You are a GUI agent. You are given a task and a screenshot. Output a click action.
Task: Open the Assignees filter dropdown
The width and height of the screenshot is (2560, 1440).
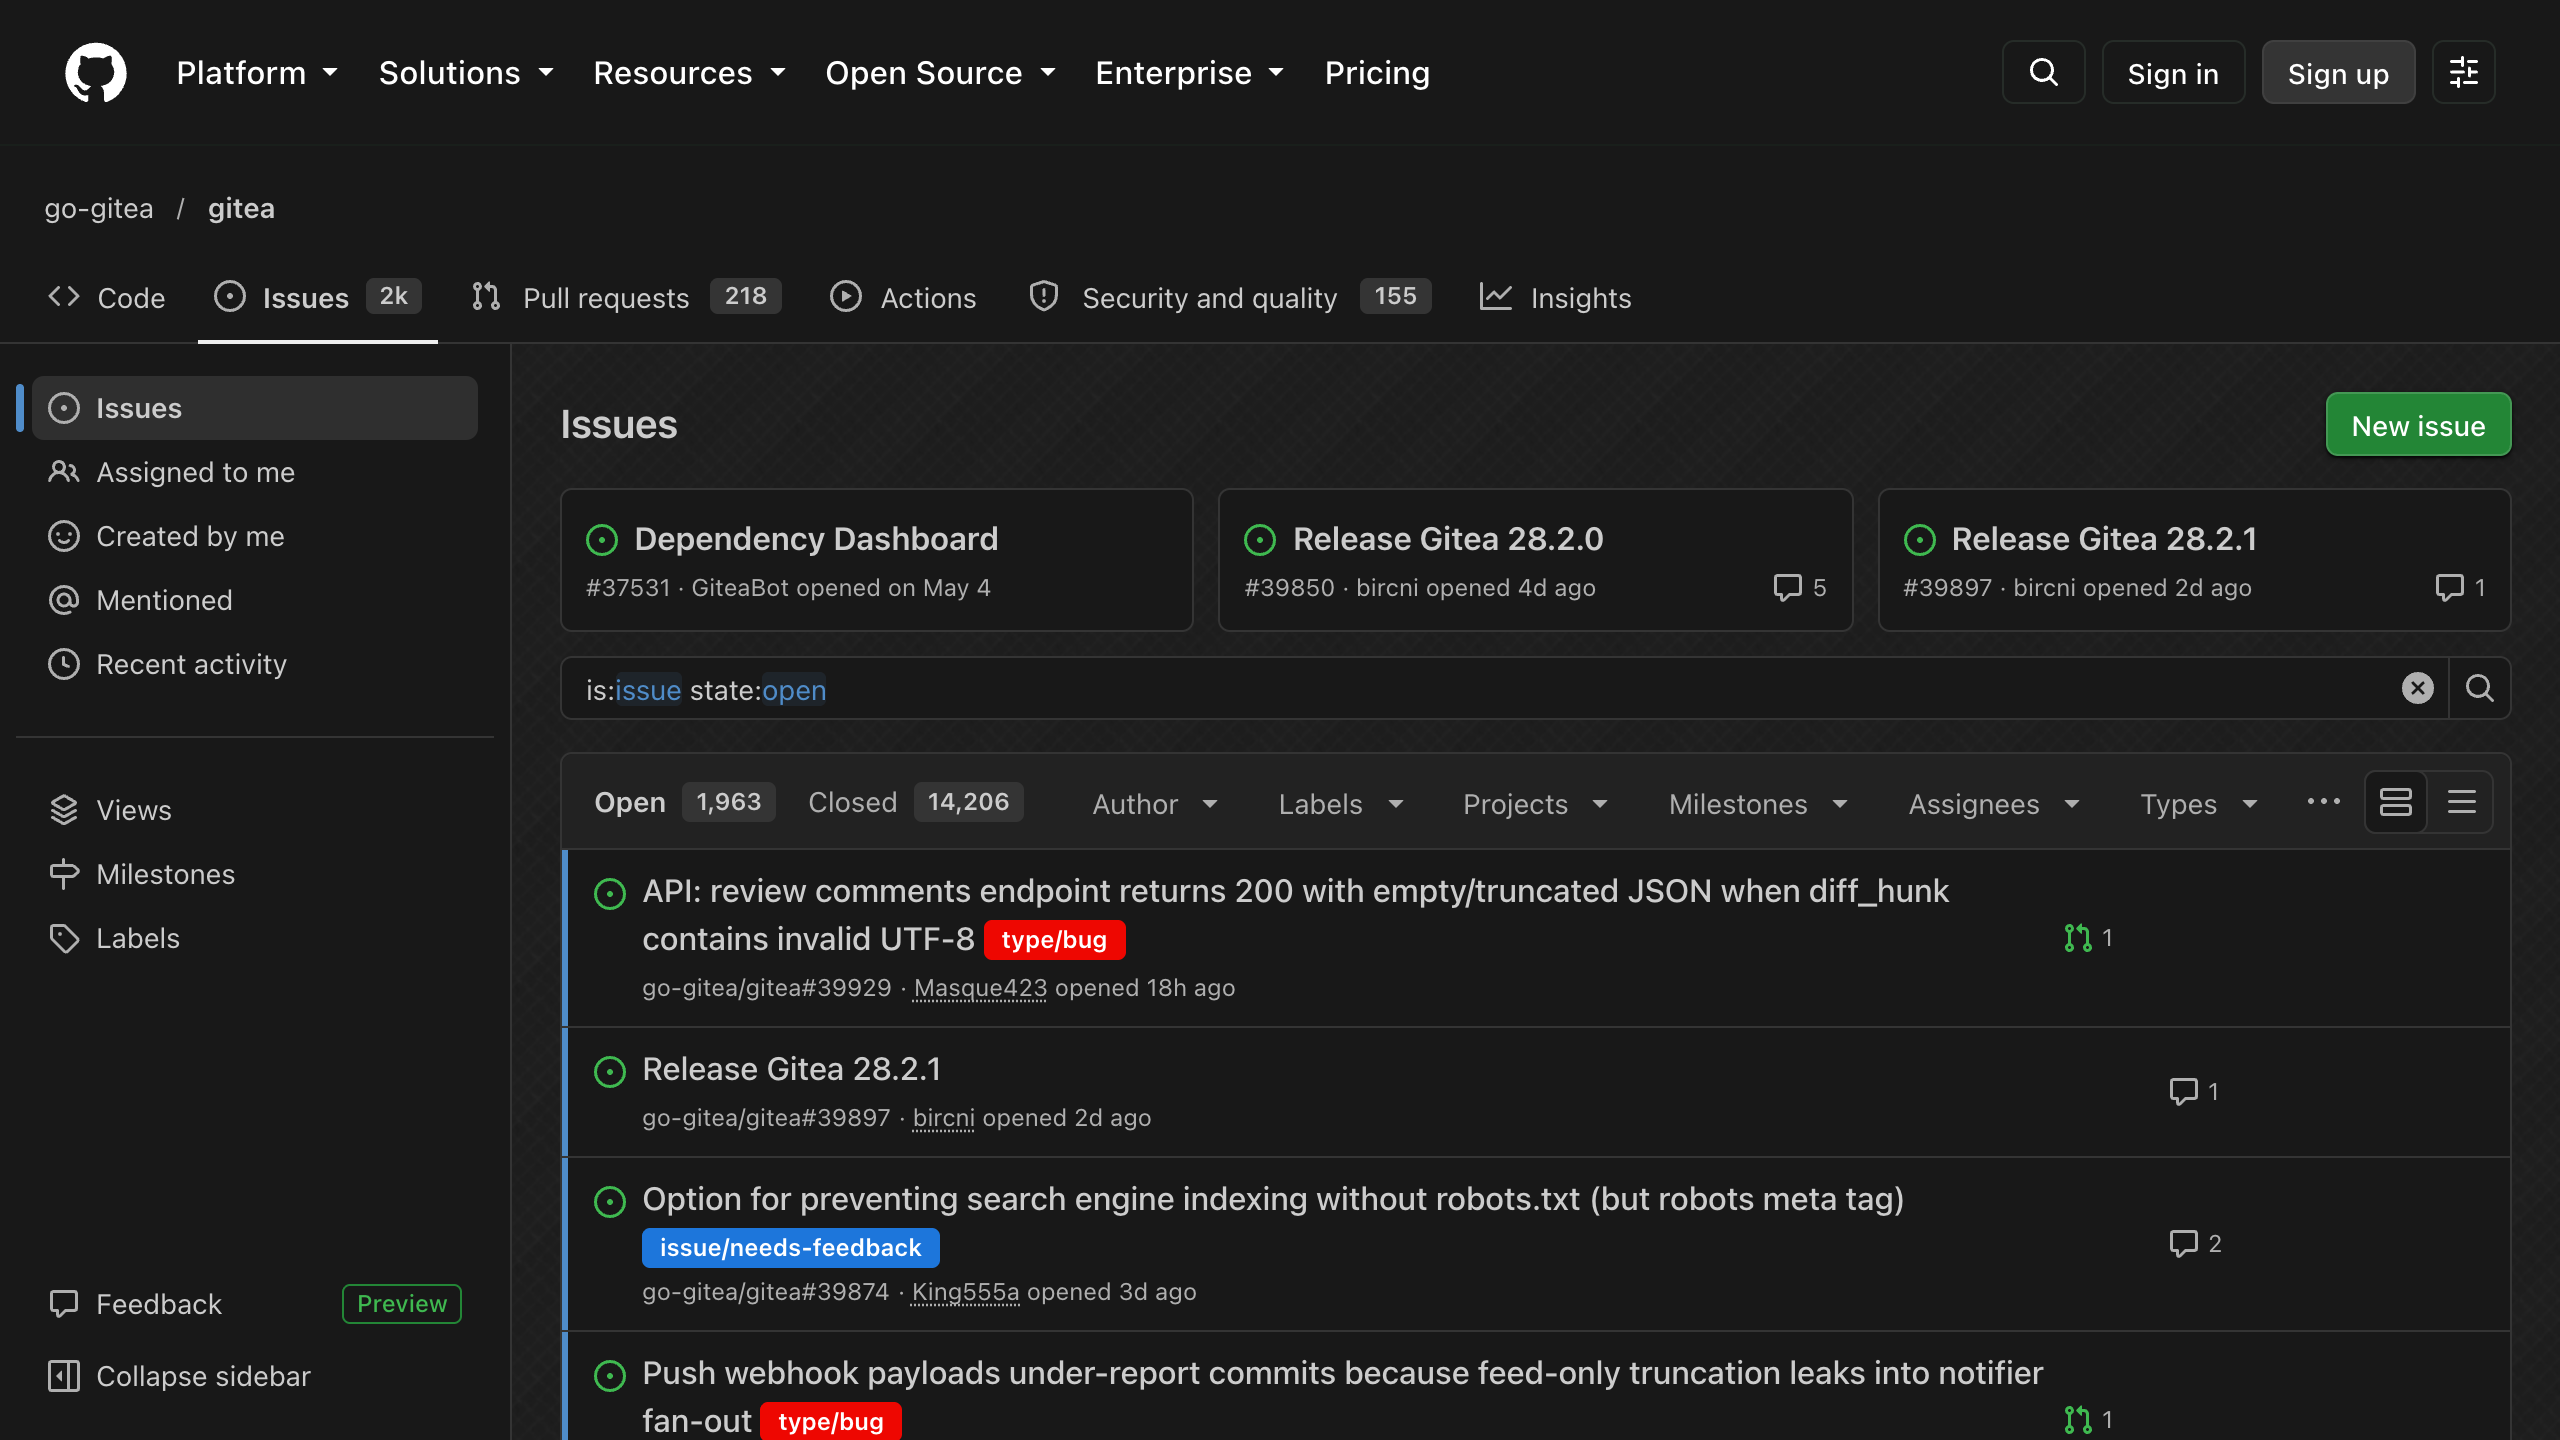pos(1994,803)
